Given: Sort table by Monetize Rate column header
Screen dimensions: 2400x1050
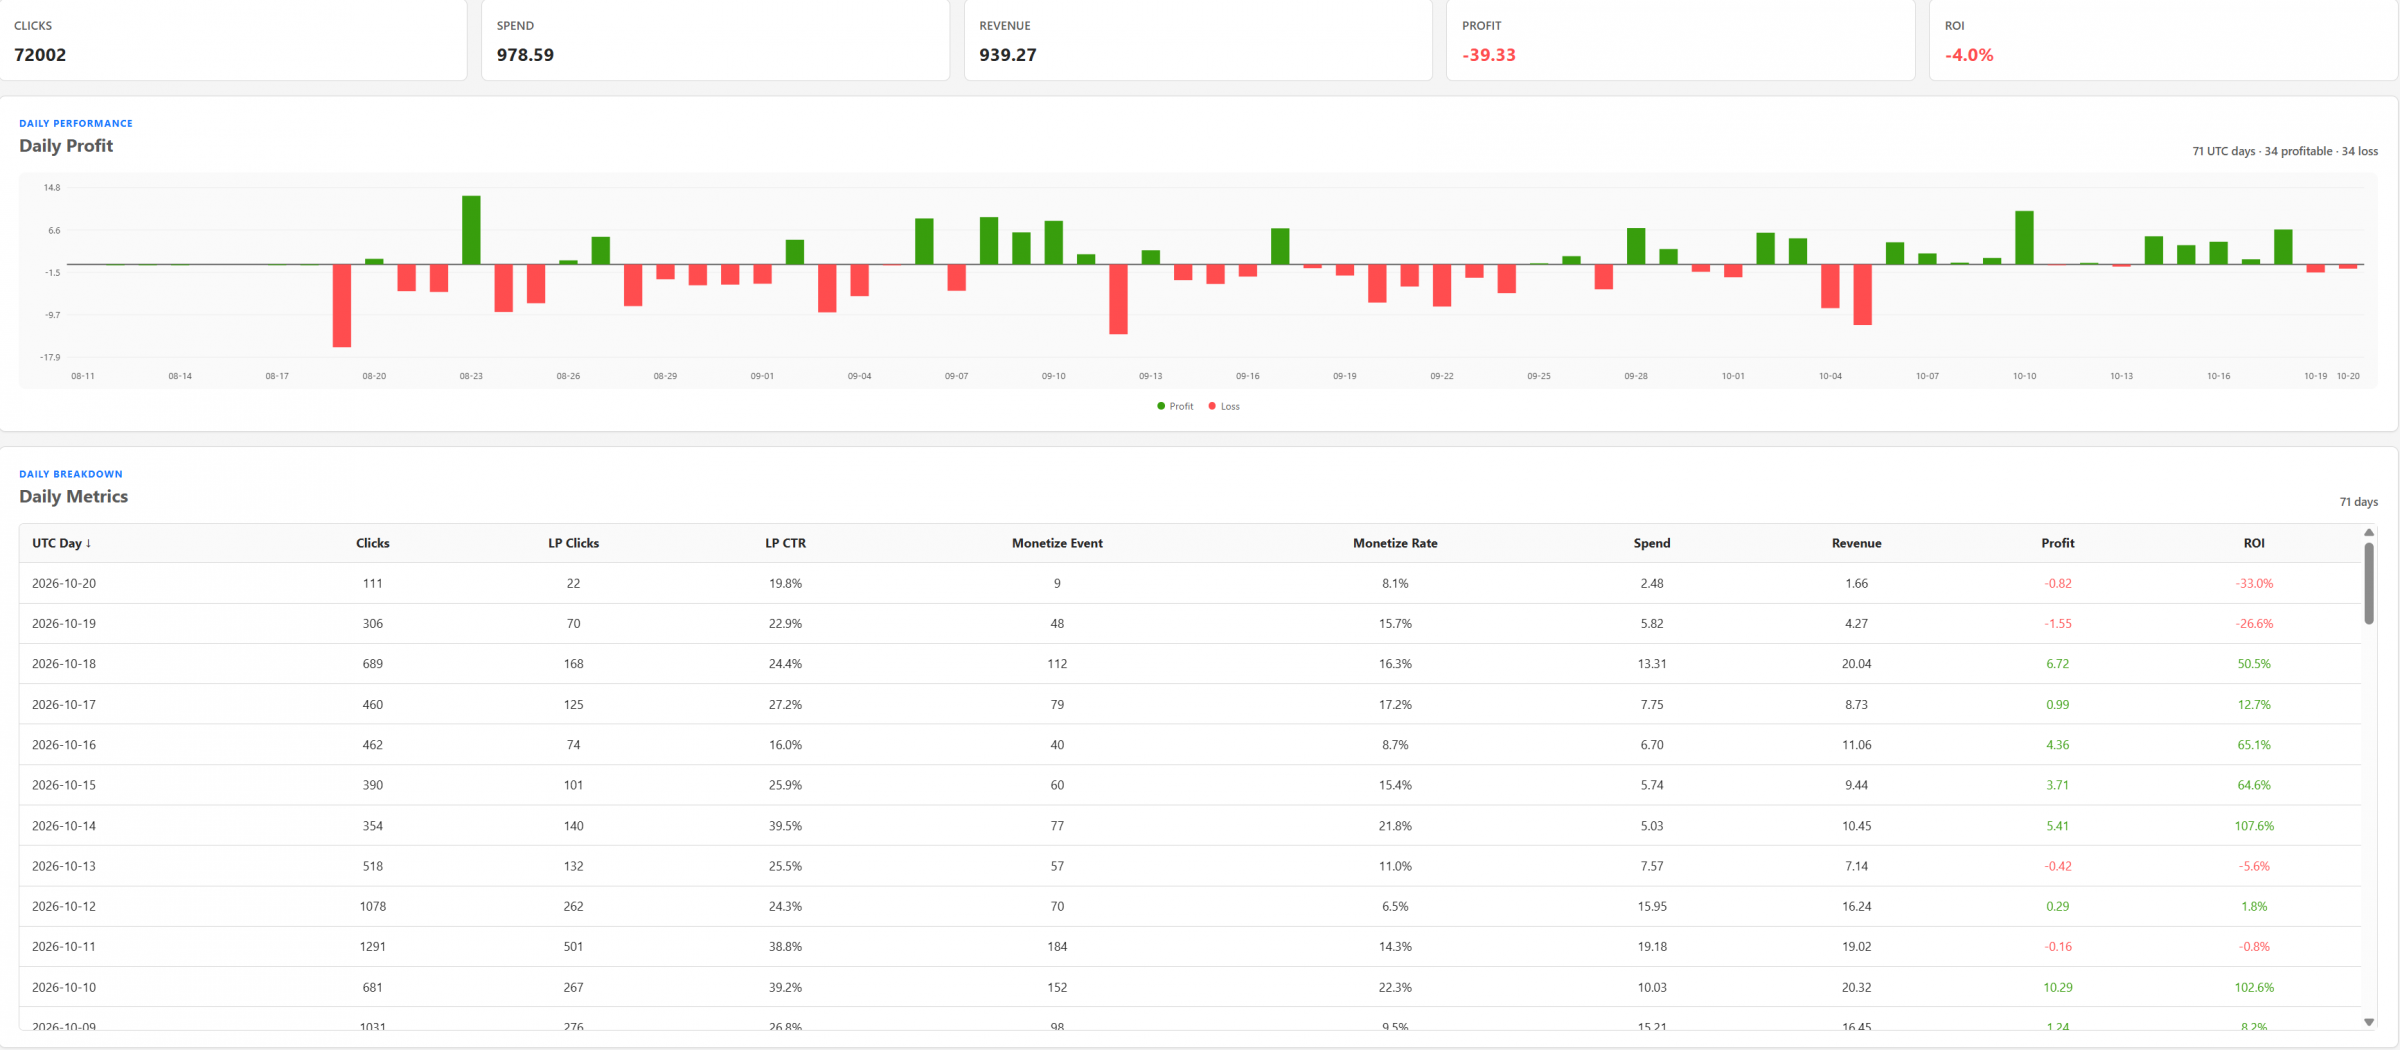Looking at the screenshot, I should click(x=1395, y=543).
